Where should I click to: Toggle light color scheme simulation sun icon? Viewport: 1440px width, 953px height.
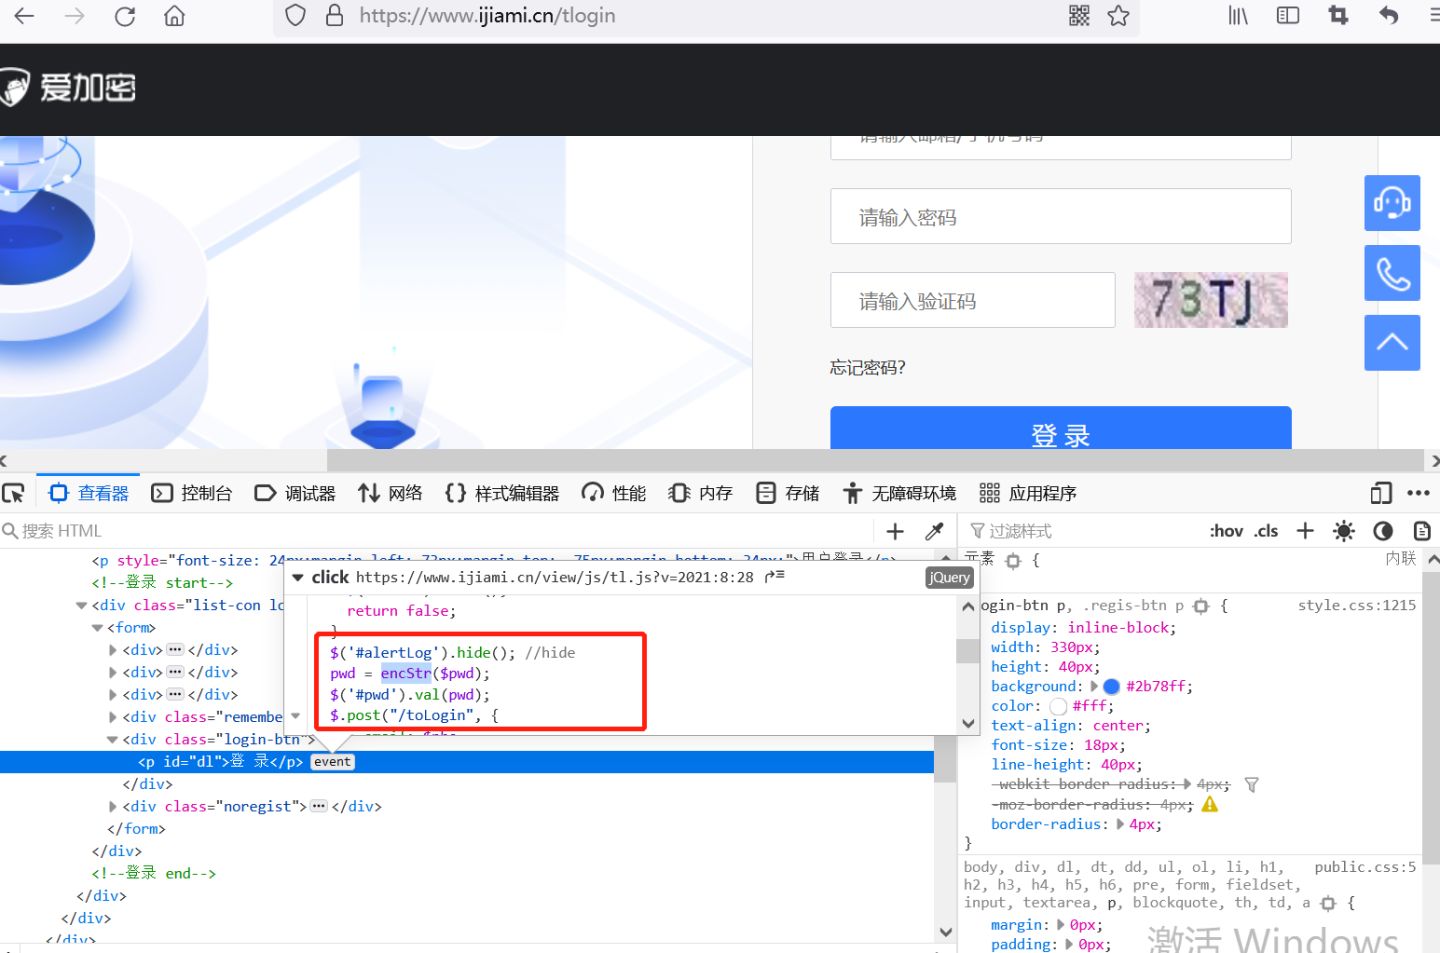pos(1344,531)
